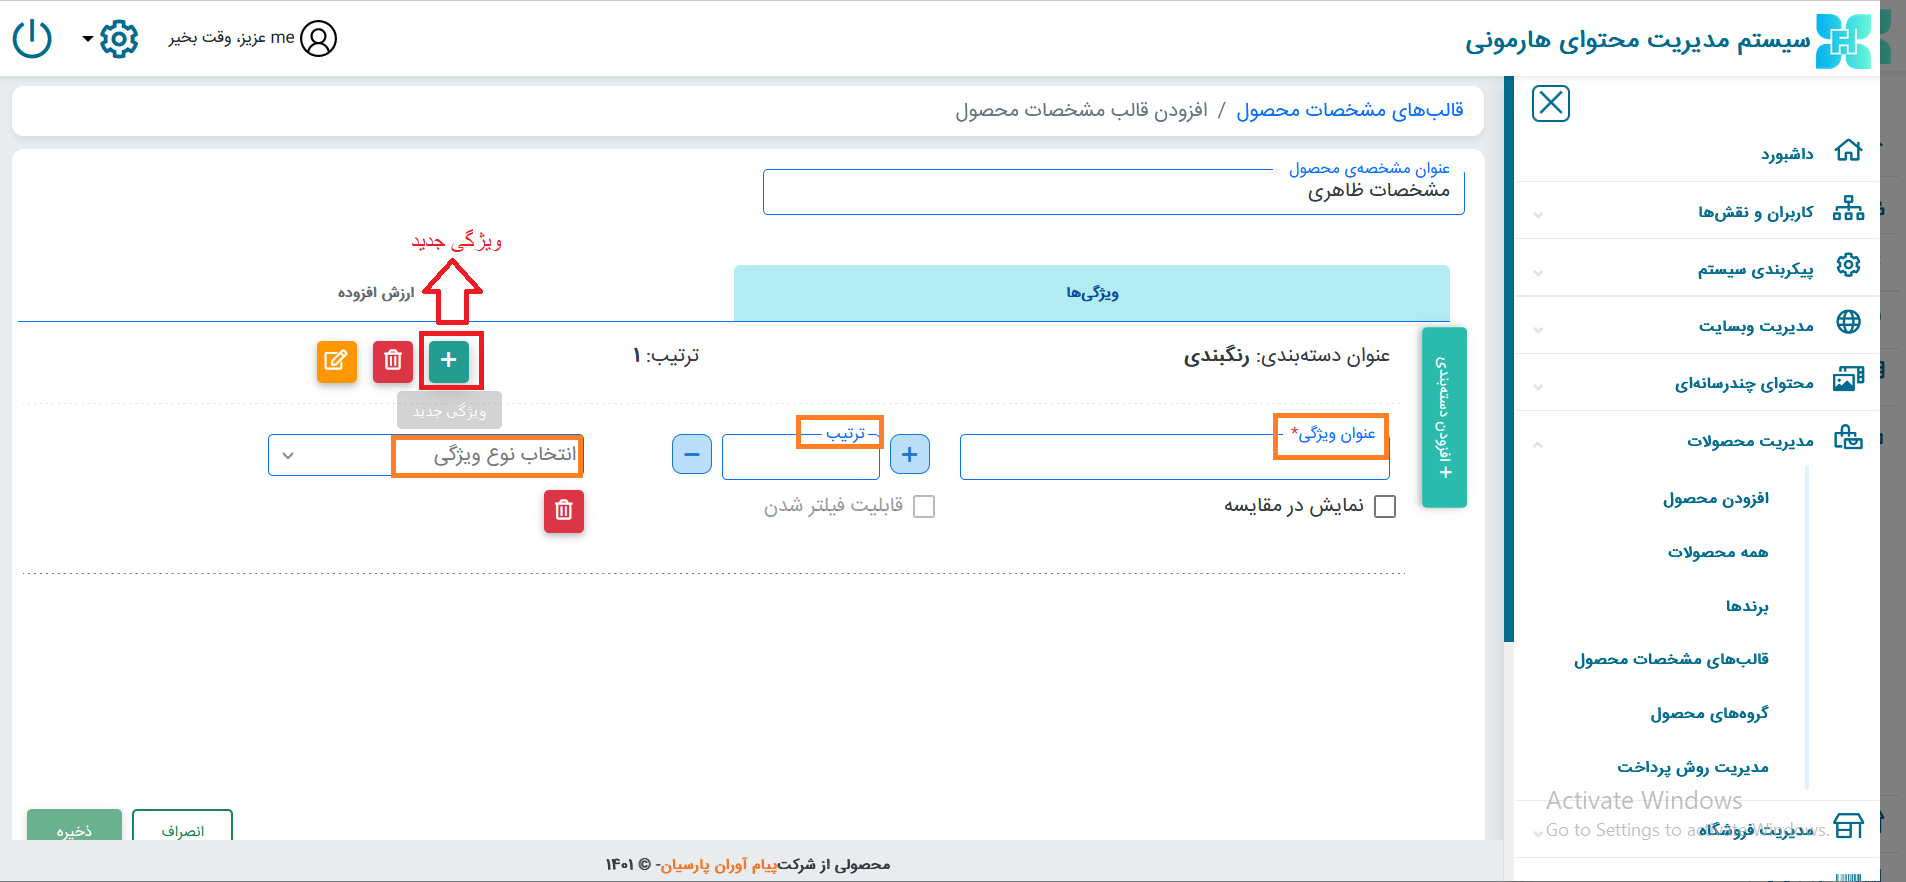Toggle the قابلیت فیلتر شدن checkbox
Image resolution: width=1906 pixels, height=882 pixels.
(x=924, y=507)
